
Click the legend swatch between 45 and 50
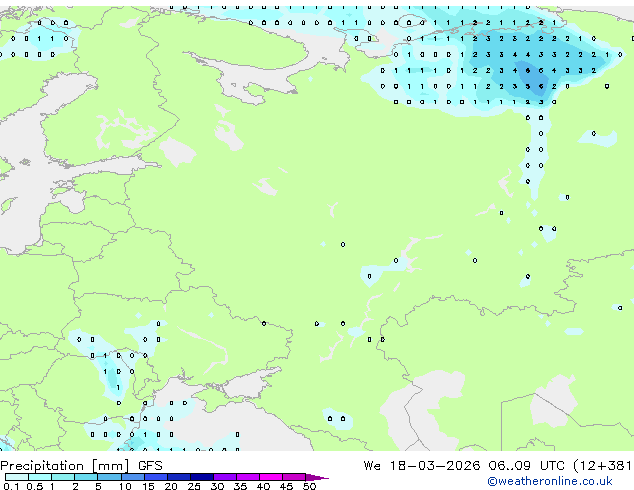click(x=294, y=477)
